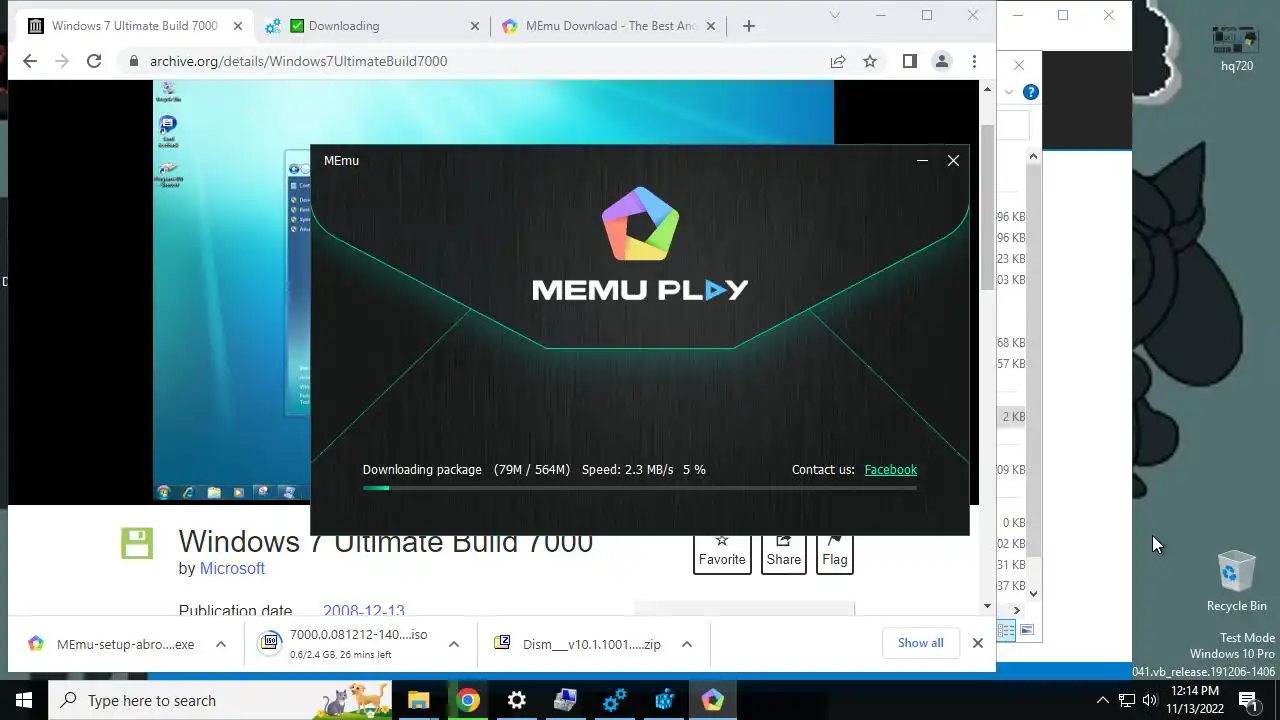Close the Downloading tab

476,26
